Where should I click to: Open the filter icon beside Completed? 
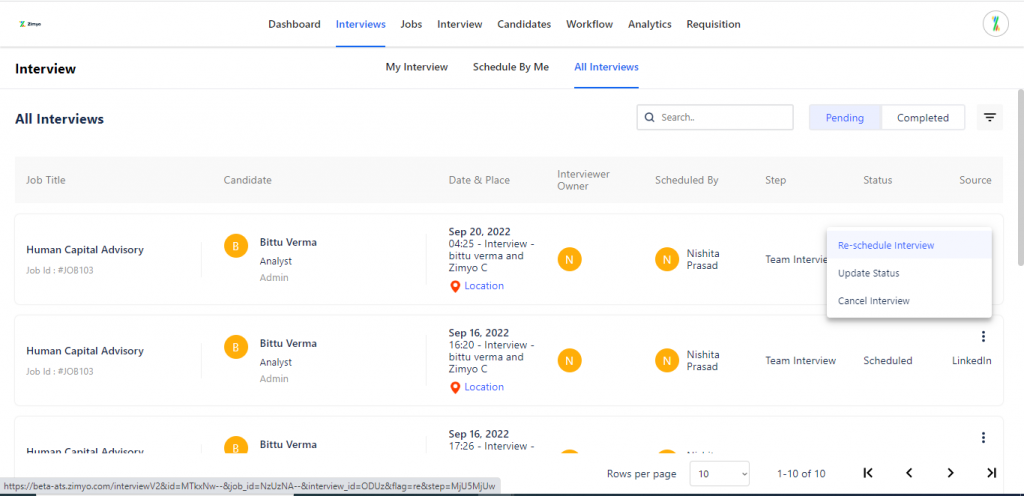pos(989,118)
